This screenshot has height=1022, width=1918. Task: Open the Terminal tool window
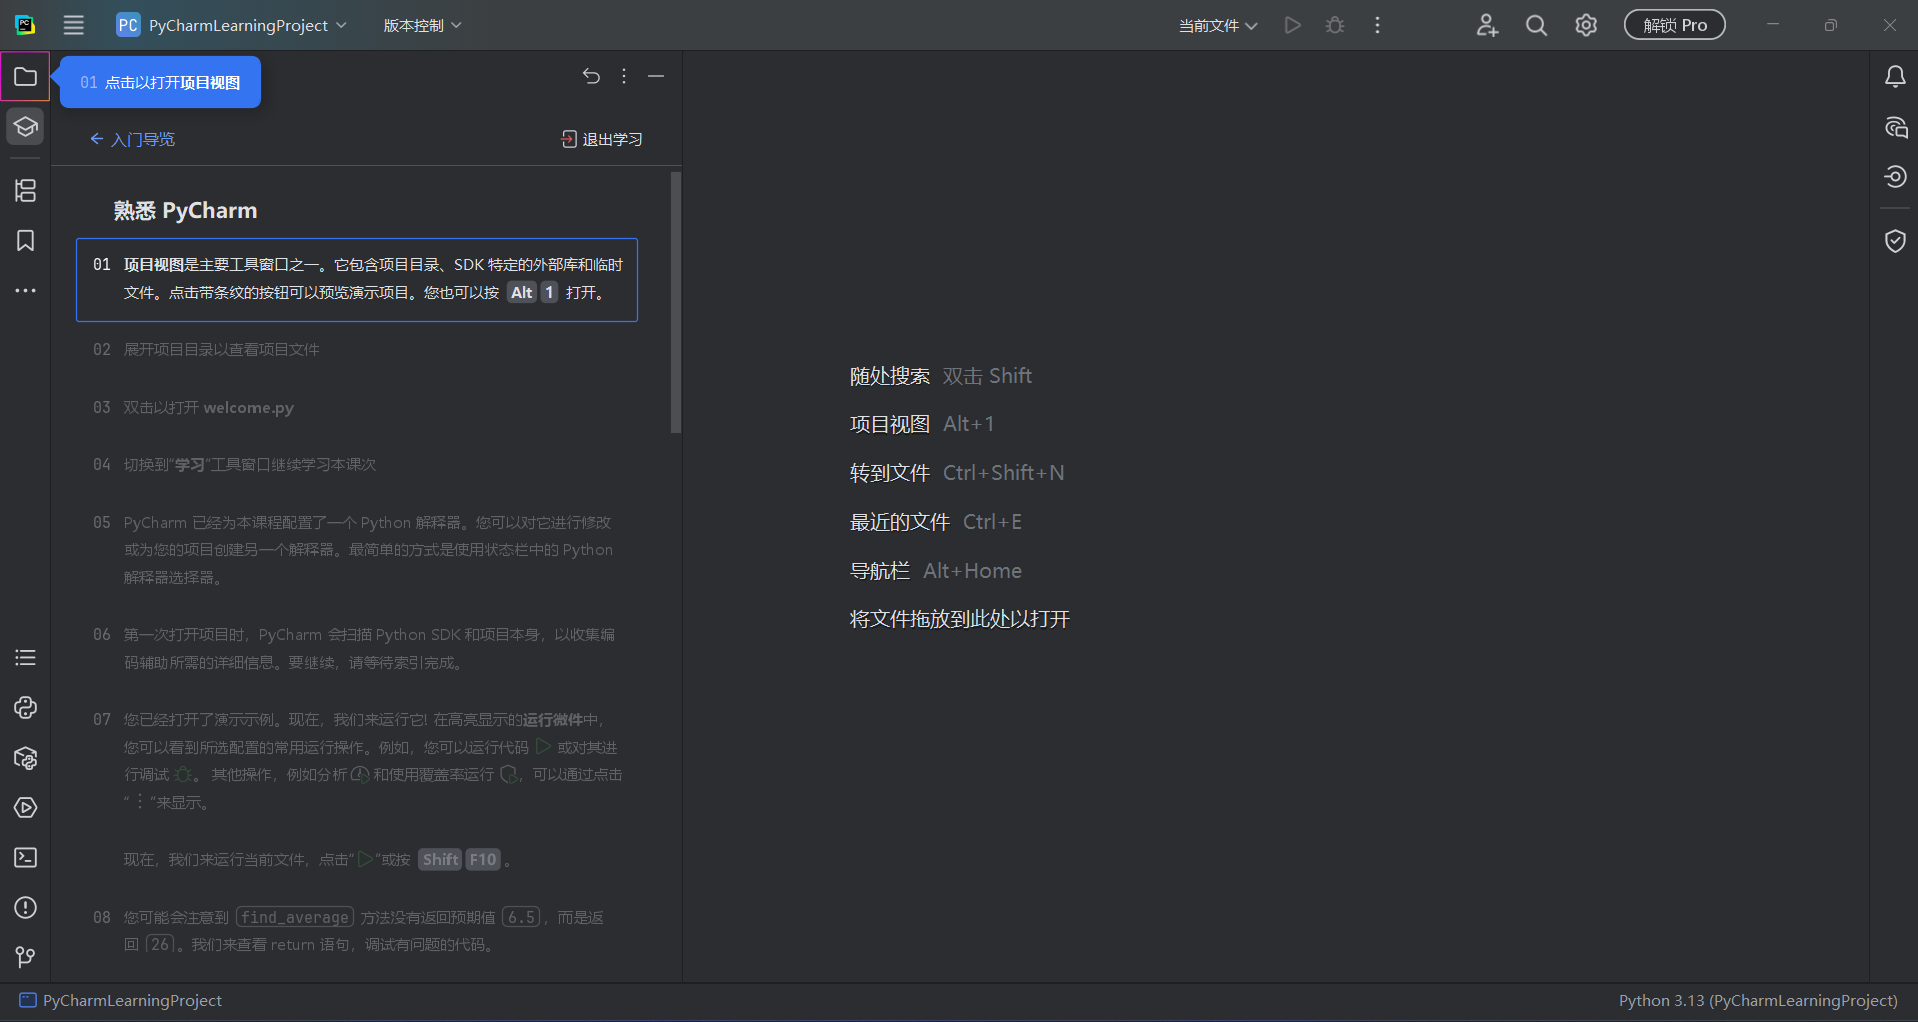click(x=25, y=858)
